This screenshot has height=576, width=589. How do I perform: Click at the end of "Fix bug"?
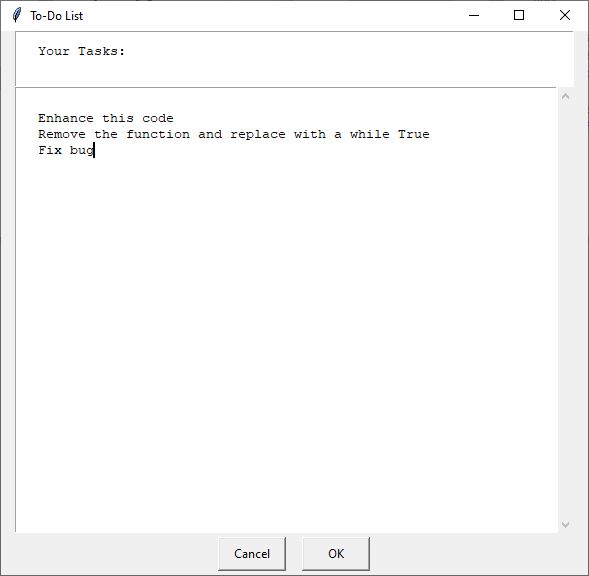(94, 150)
